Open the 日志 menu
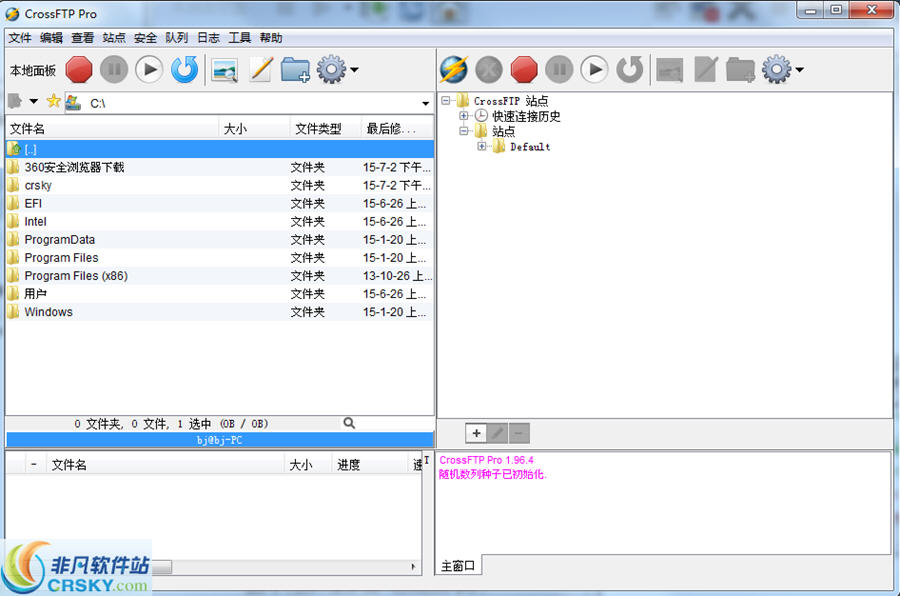900x596 pixels. click(208, 38)
